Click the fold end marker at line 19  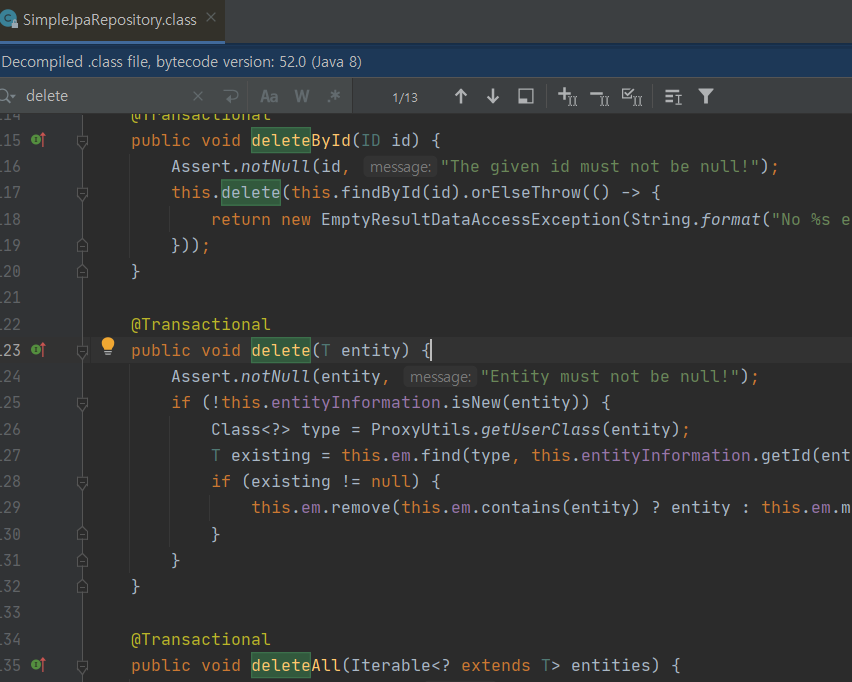[83, 246]
